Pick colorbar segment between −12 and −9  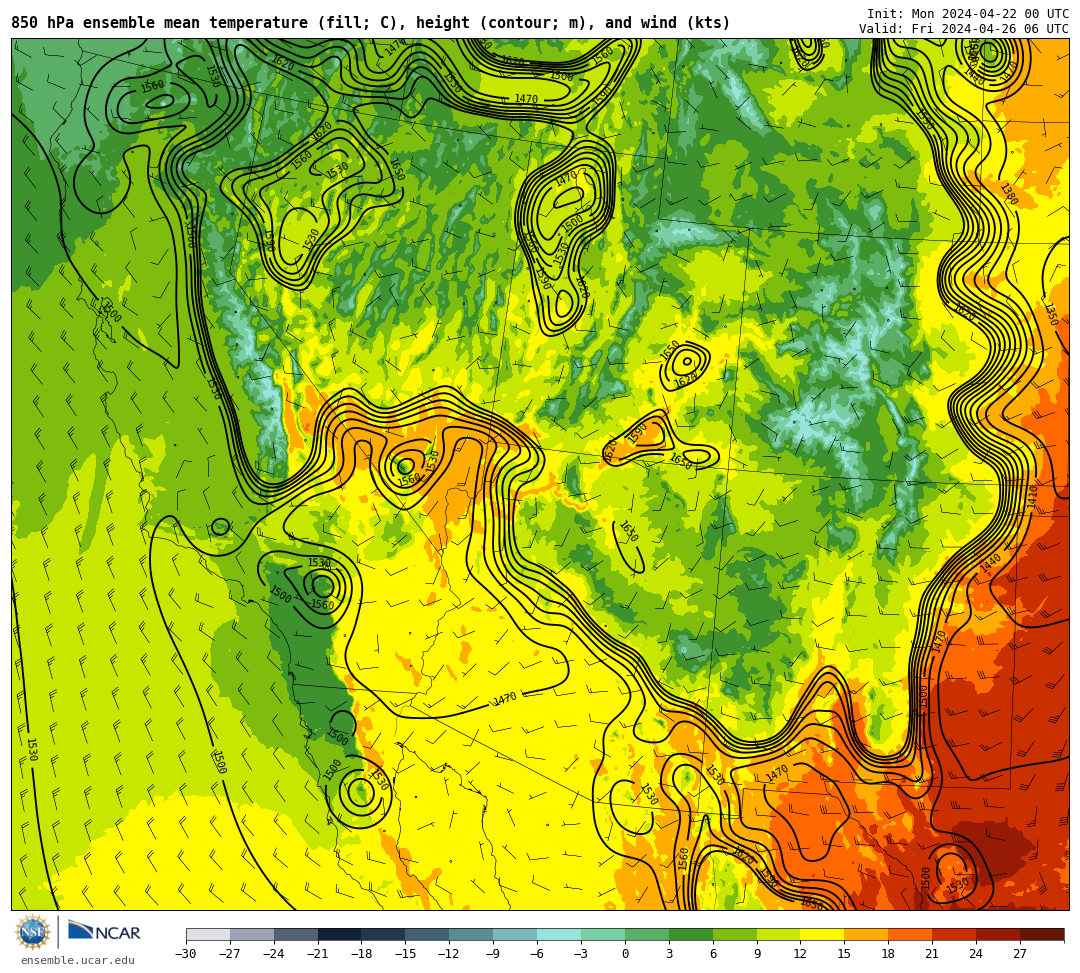point(472,934)
